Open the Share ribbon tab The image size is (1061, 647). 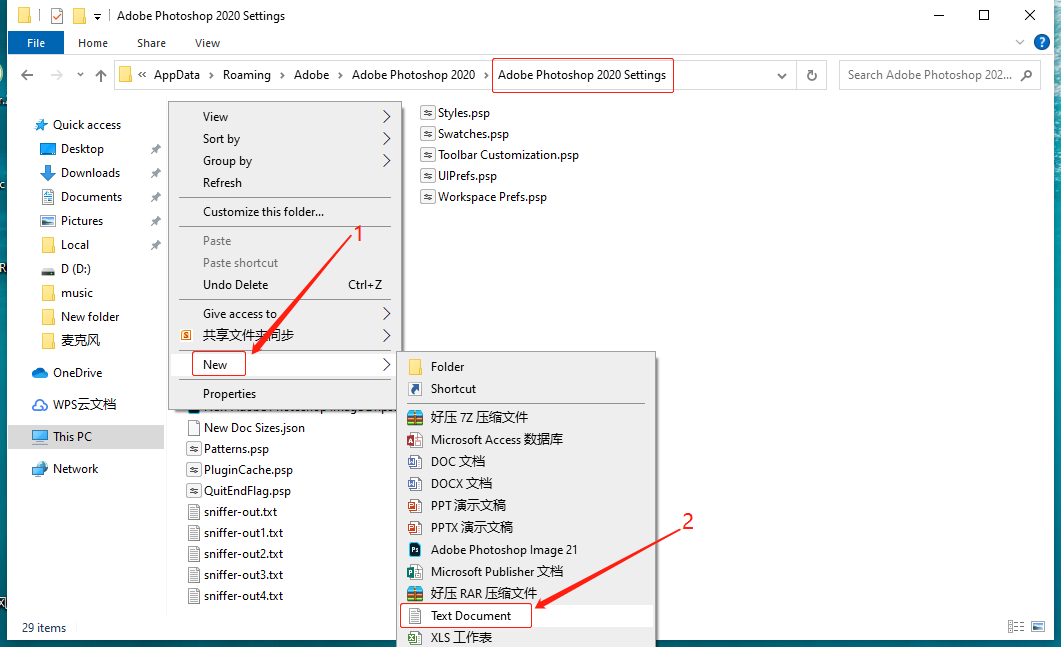coord(151,43)
